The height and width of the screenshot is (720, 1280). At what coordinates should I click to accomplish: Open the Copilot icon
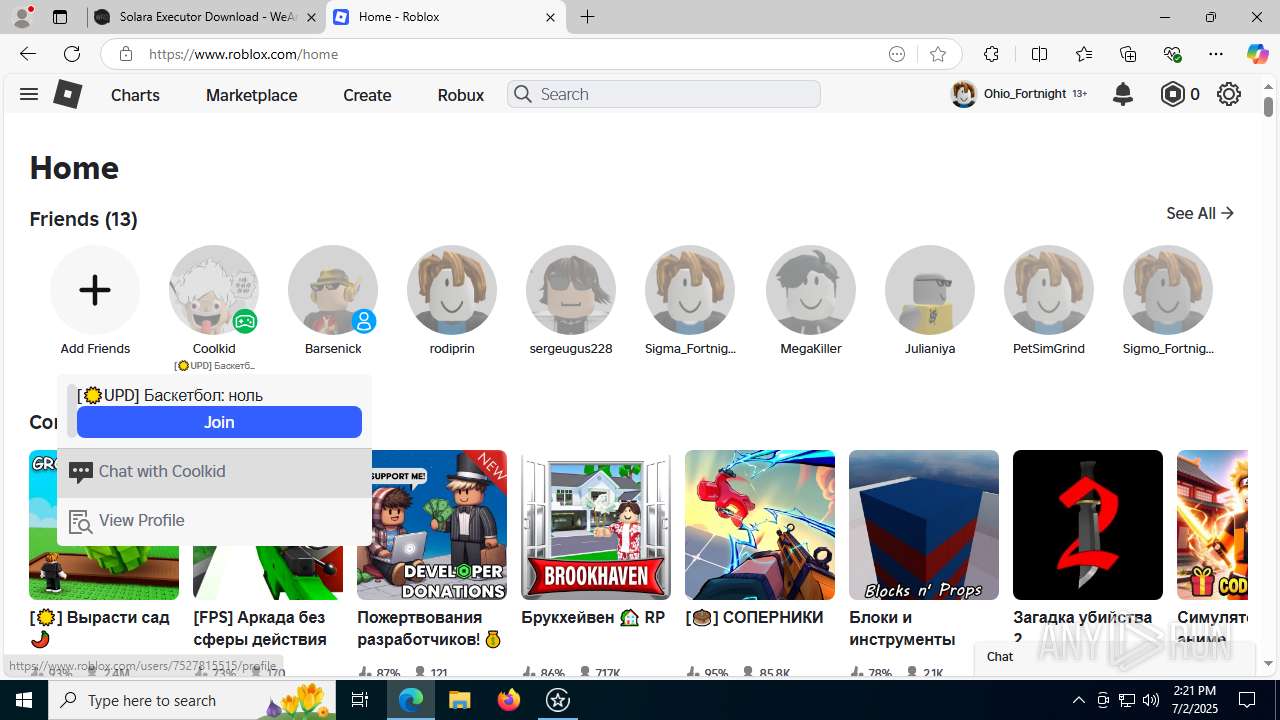pos(1257,54)
